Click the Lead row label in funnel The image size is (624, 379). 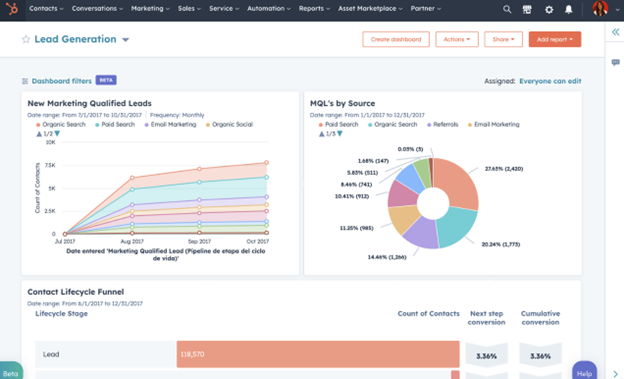(x=51, y=354)
